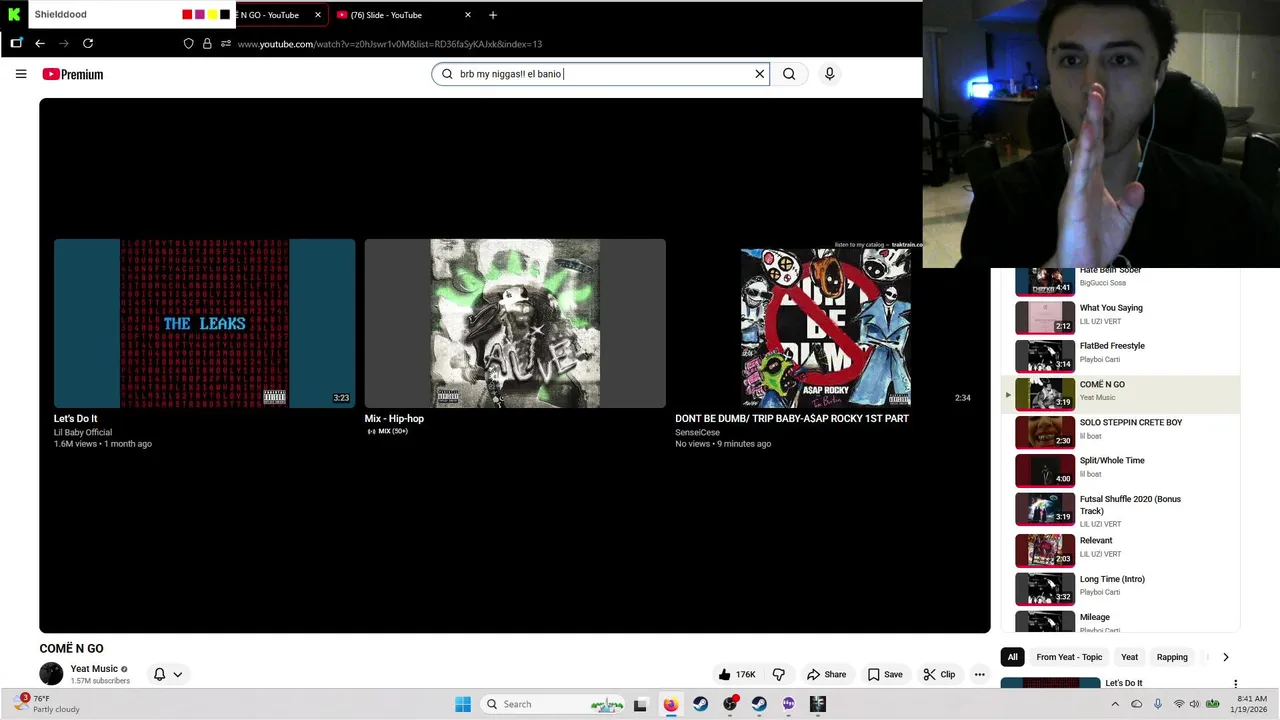Click the address bar URL field
Image resolution: width=1280 pixels, height=720 pixels.
(390, 44)
